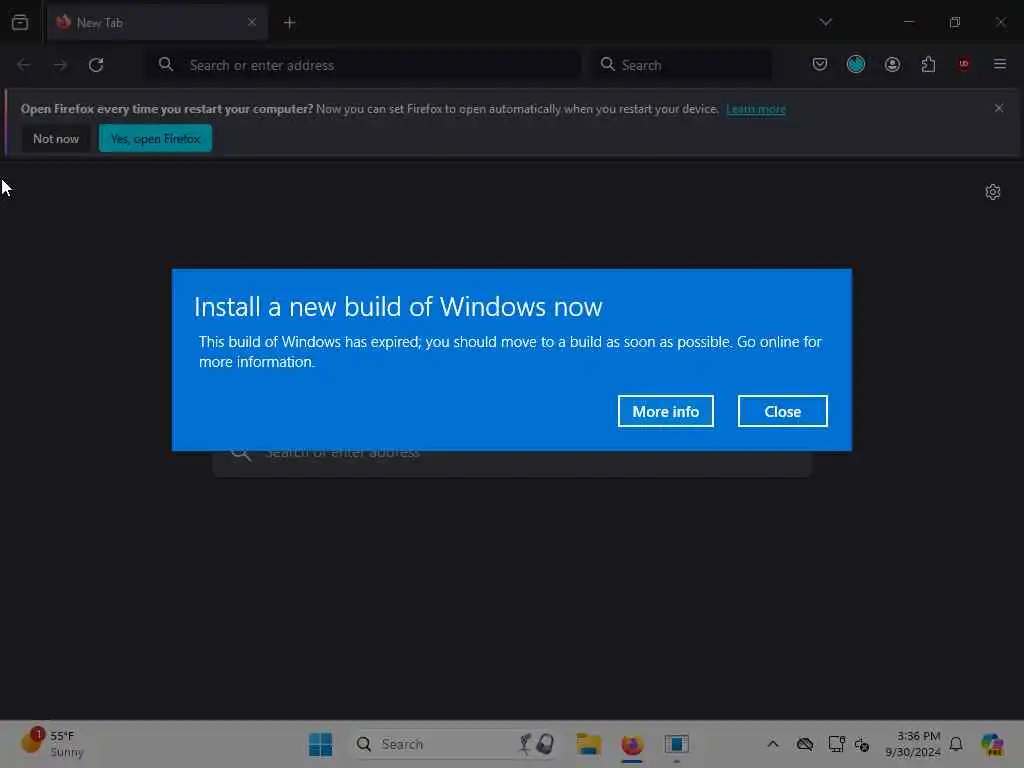Open the Windows Start menu
Image resolution: width=1024 pixels, height=768 pixels.
coord(320,744)
